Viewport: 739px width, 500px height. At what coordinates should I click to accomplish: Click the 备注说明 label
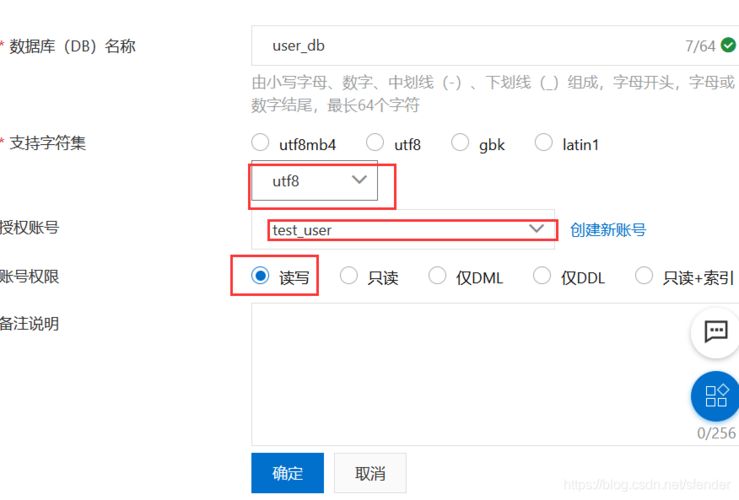coord(29,324)
